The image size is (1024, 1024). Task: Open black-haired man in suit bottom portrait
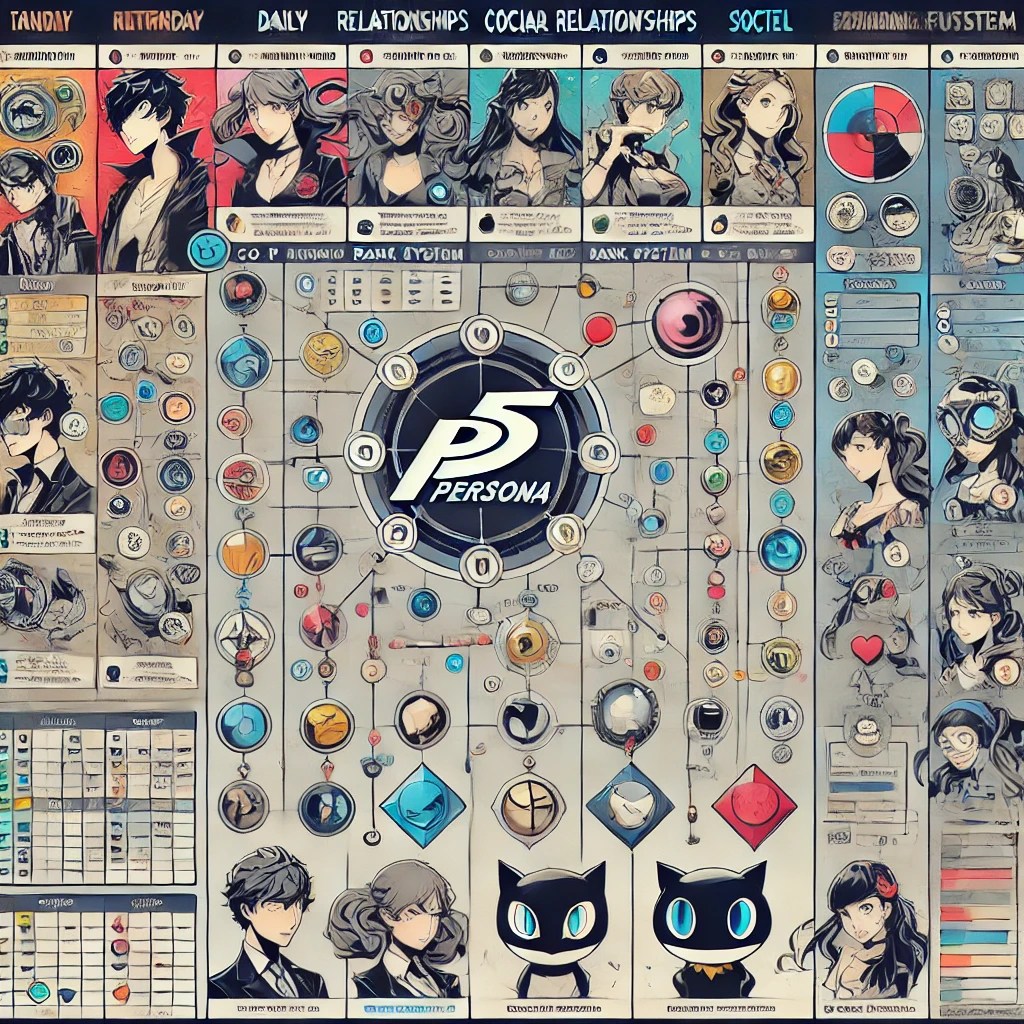pyautogui.click(x=270, y=922)
